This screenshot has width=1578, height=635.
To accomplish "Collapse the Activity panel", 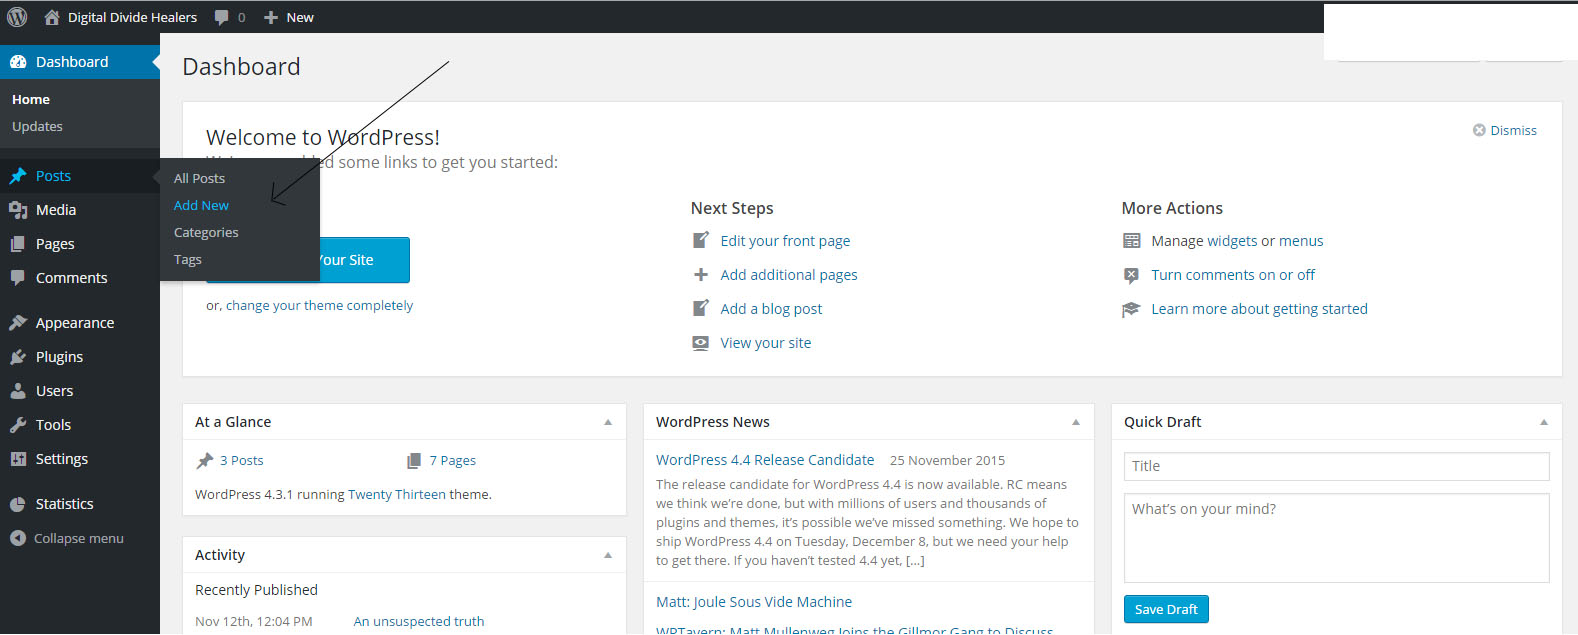I will (x=608, y=555).
